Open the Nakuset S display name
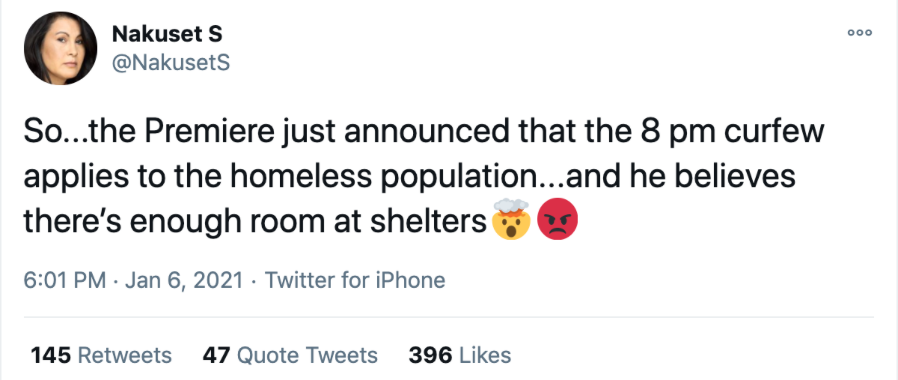The height and width of the screenshot is (380, 898). 167,34
